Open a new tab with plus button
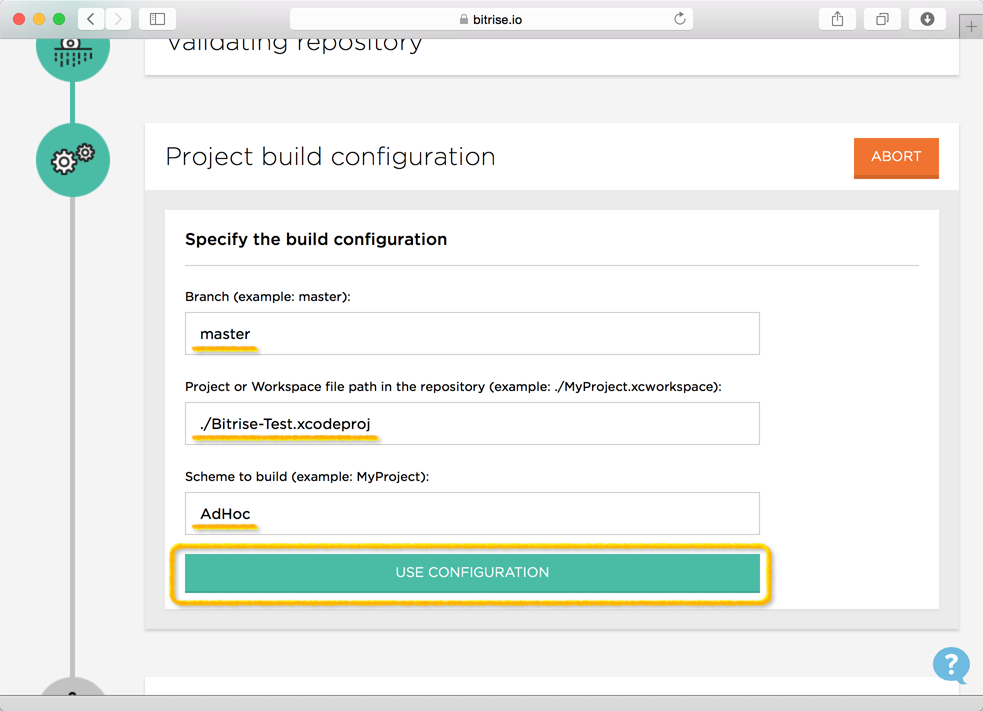This screenshot has width=983, height=711. [971, 28]
